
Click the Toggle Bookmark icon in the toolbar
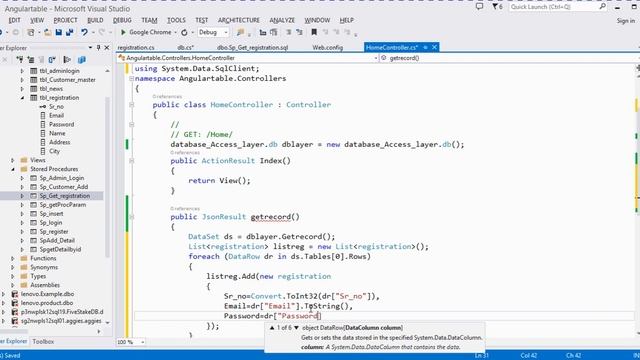(x=314, y=32)
